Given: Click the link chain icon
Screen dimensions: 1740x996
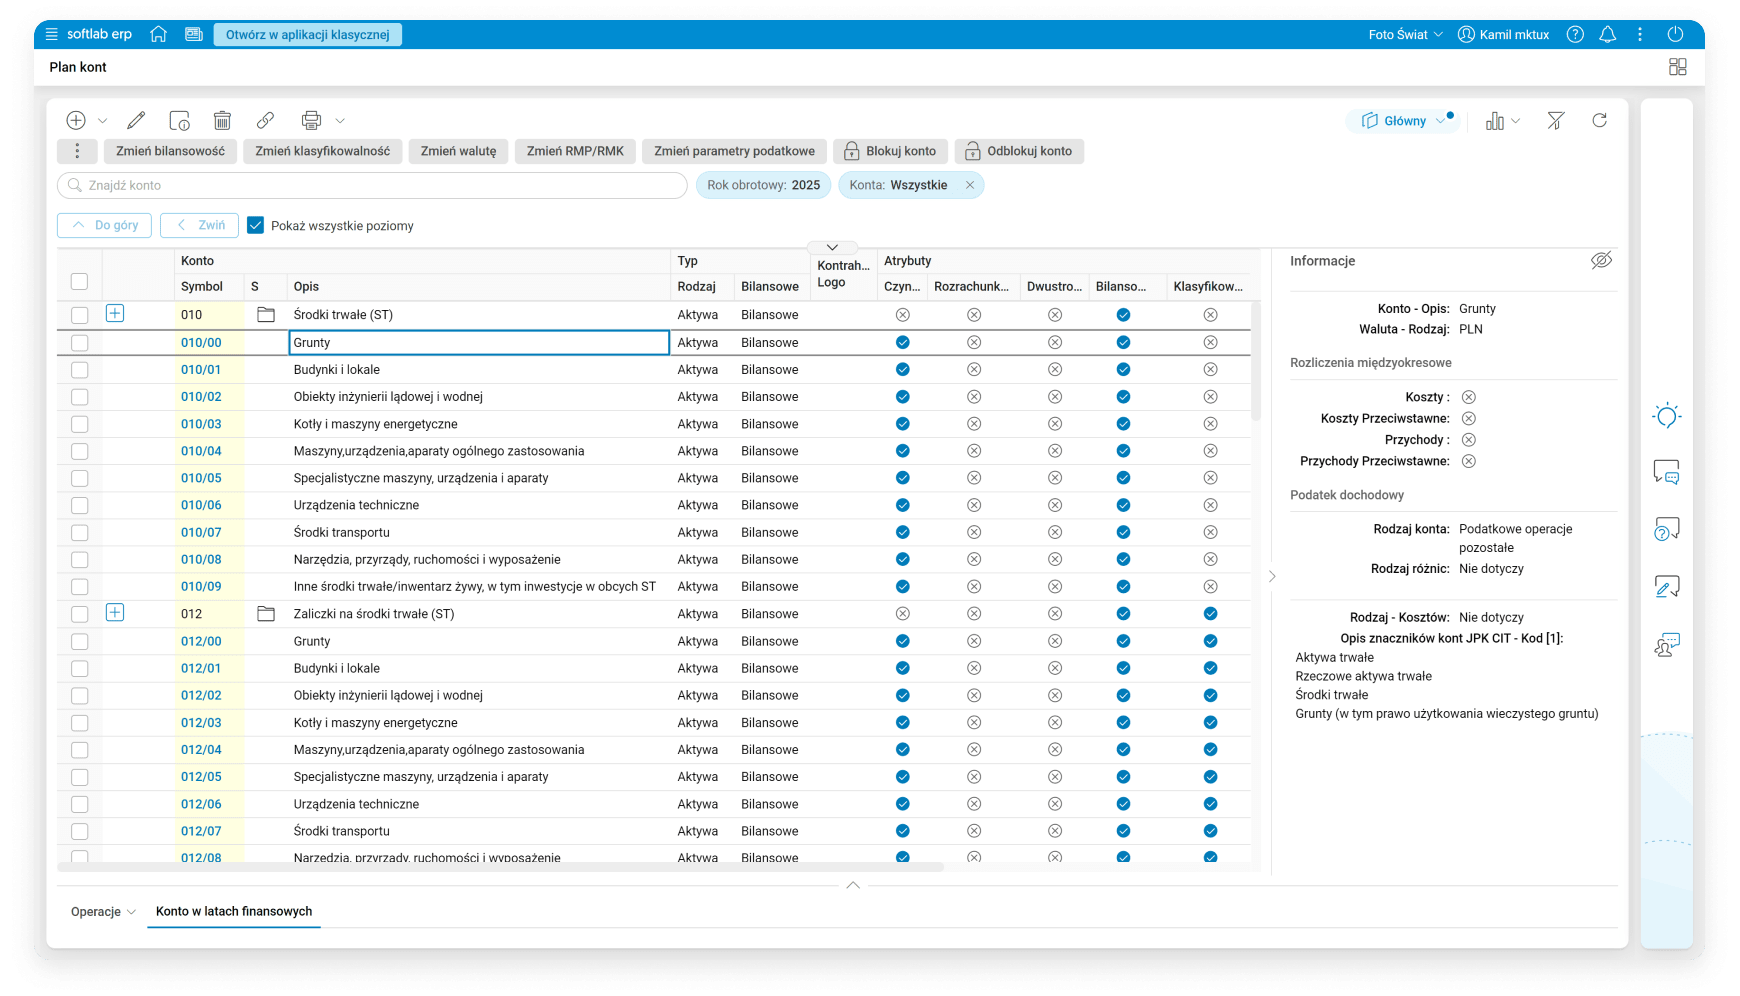Looking at the screenshot, I should tap(265, 121).
